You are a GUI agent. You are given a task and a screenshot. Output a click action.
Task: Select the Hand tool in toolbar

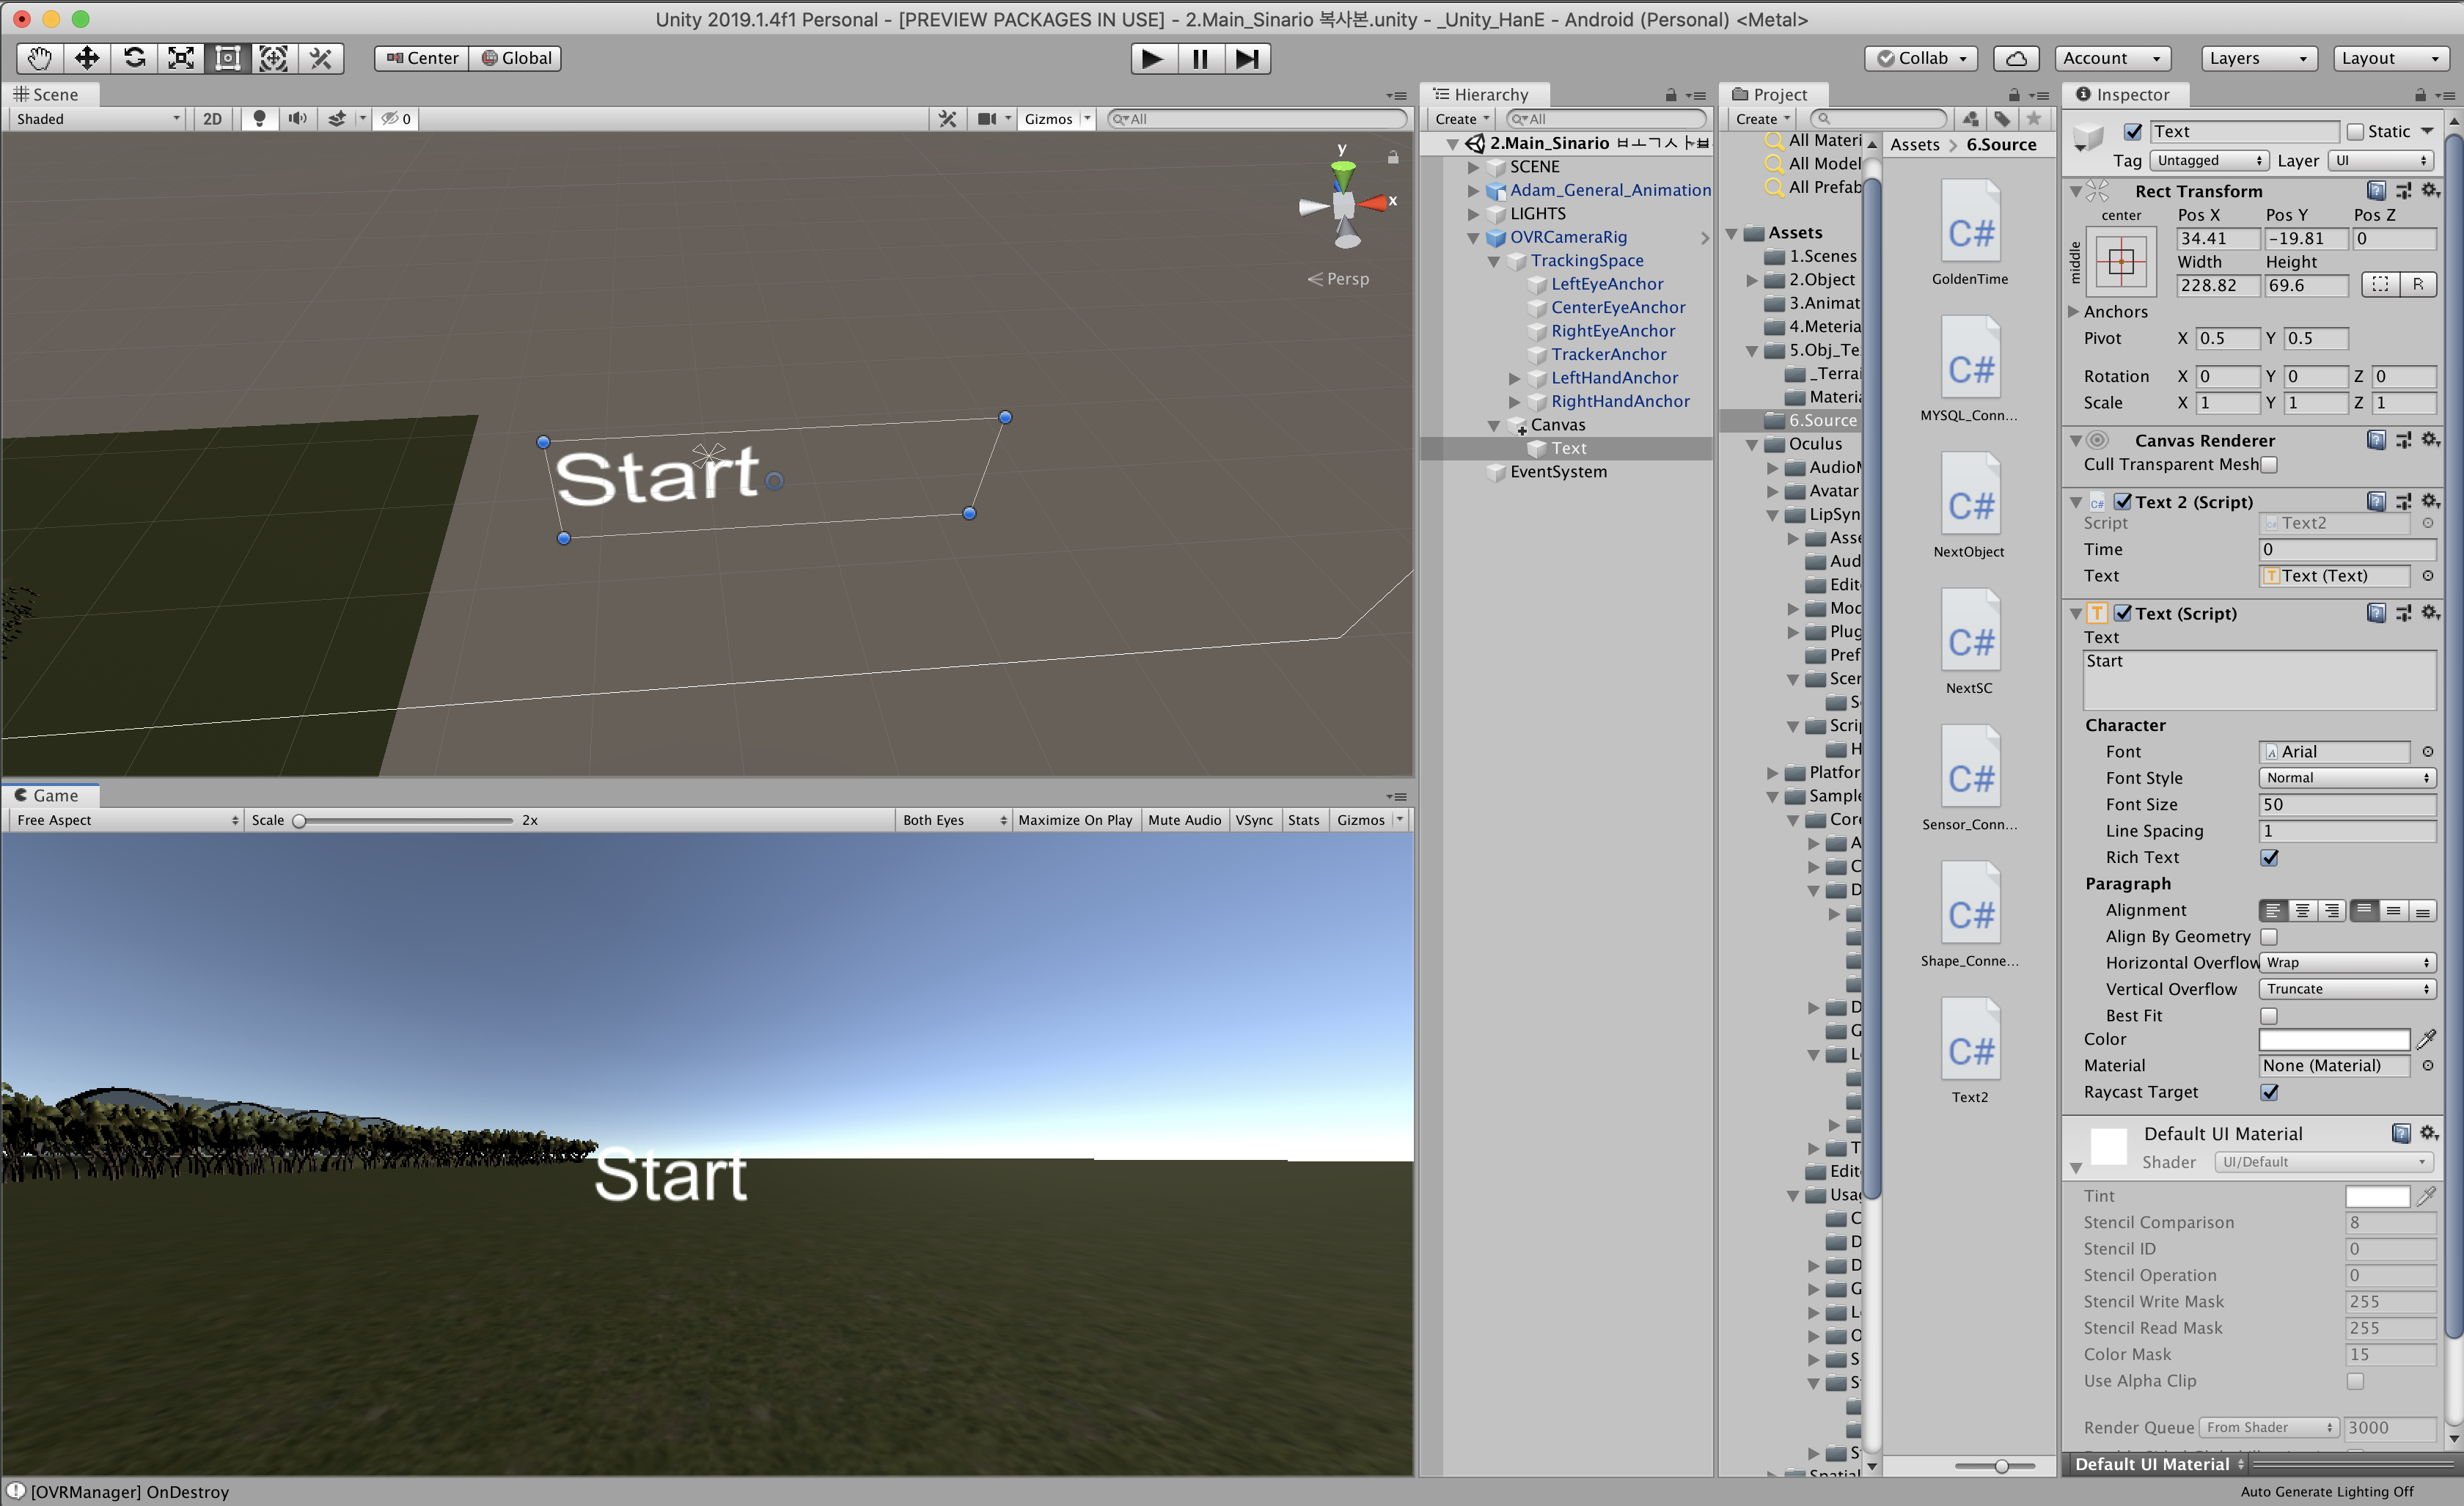click(x=39, y=58)
